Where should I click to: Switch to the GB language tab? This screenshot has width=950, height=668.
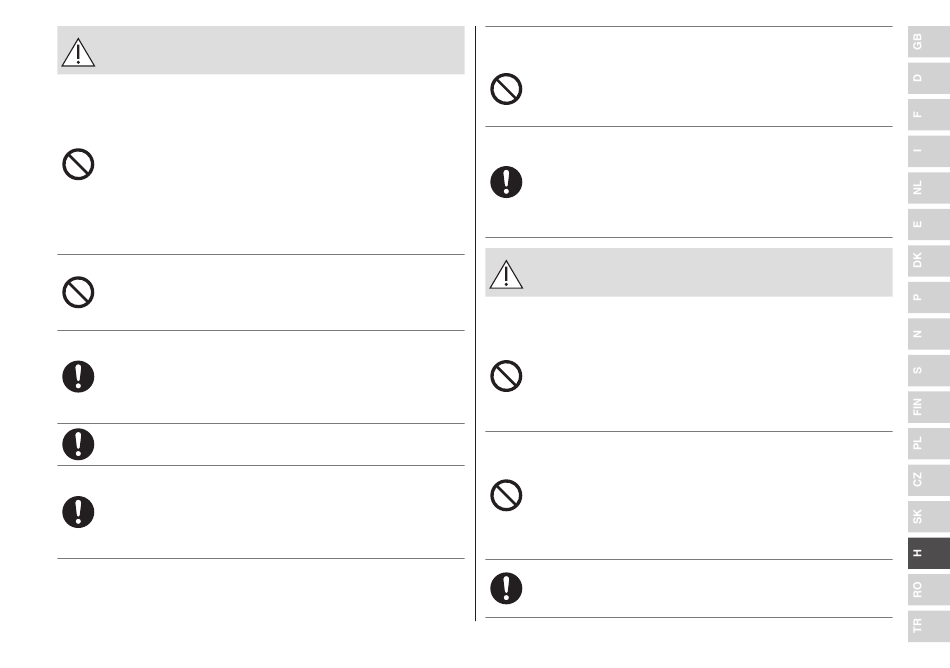[x=928, y=41]
